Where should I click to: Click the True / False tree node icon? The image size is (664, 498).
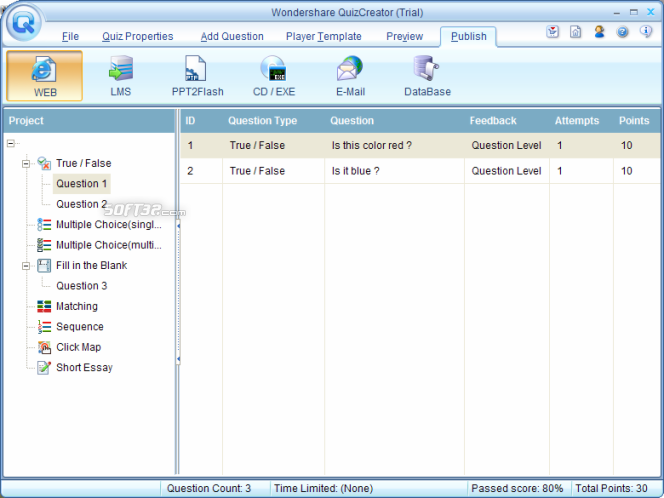(44, 163)
